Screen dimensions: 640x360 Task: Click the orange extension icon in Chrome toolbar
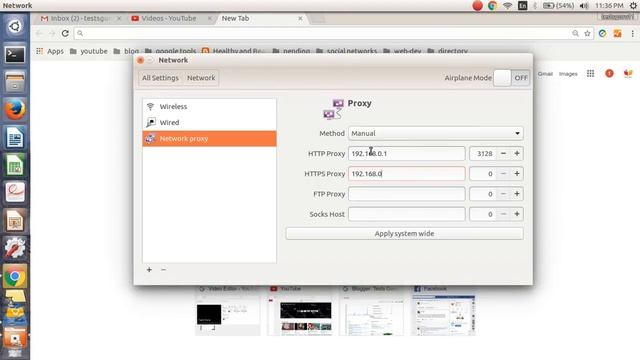618,33
